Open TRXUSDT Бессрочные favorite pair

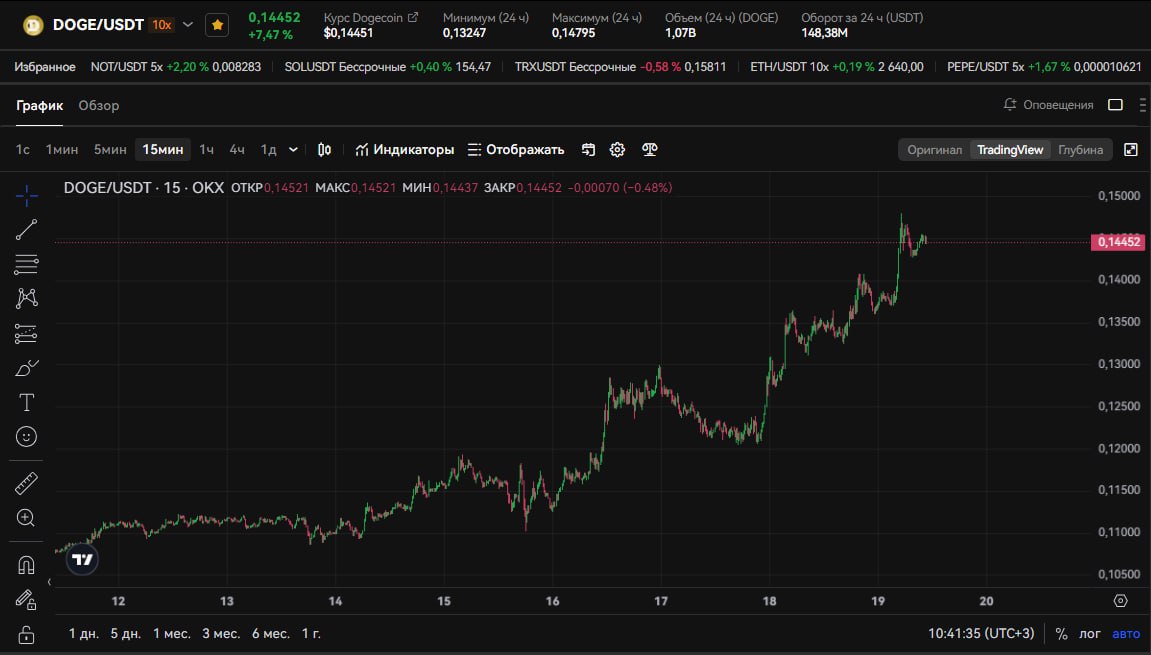(x=620, y=67)
